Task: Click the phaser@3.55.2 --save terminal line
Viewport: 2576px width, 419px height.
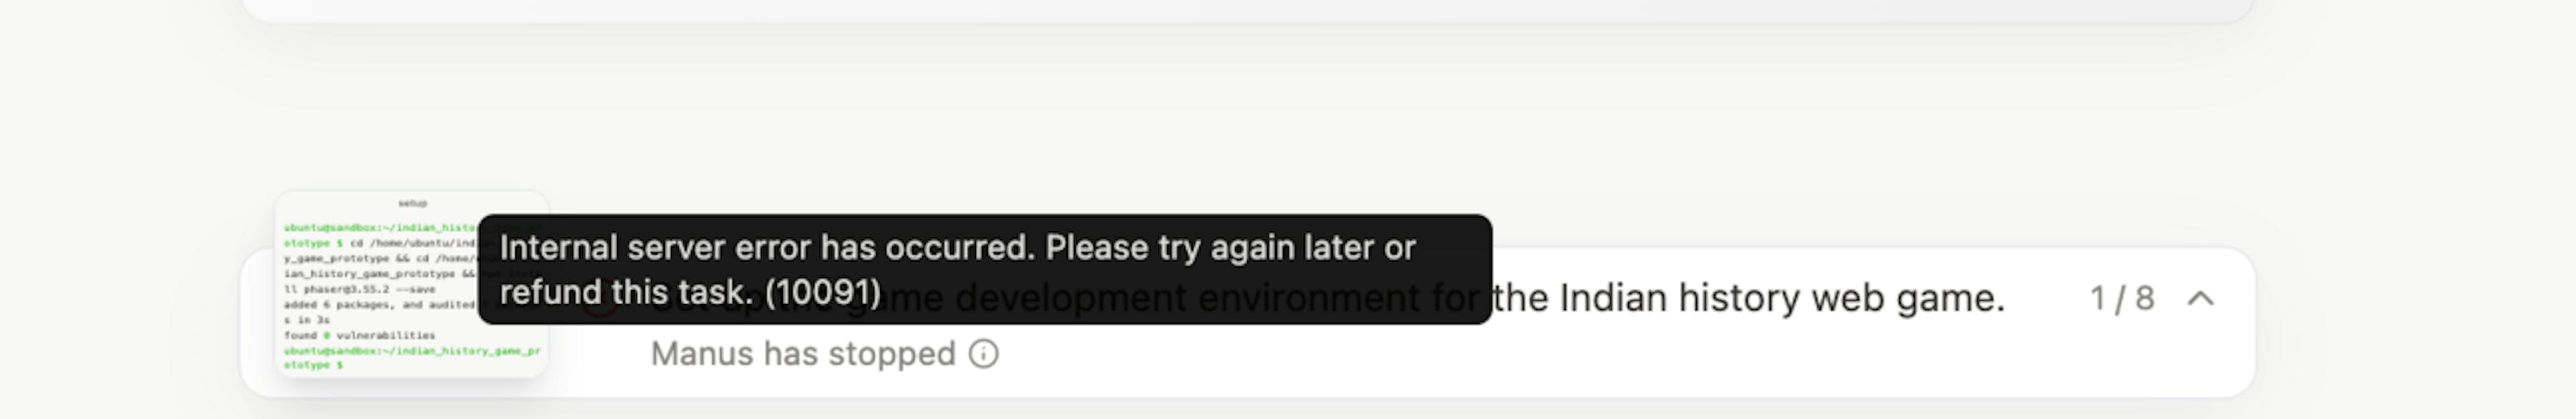Action: (359, 289)
